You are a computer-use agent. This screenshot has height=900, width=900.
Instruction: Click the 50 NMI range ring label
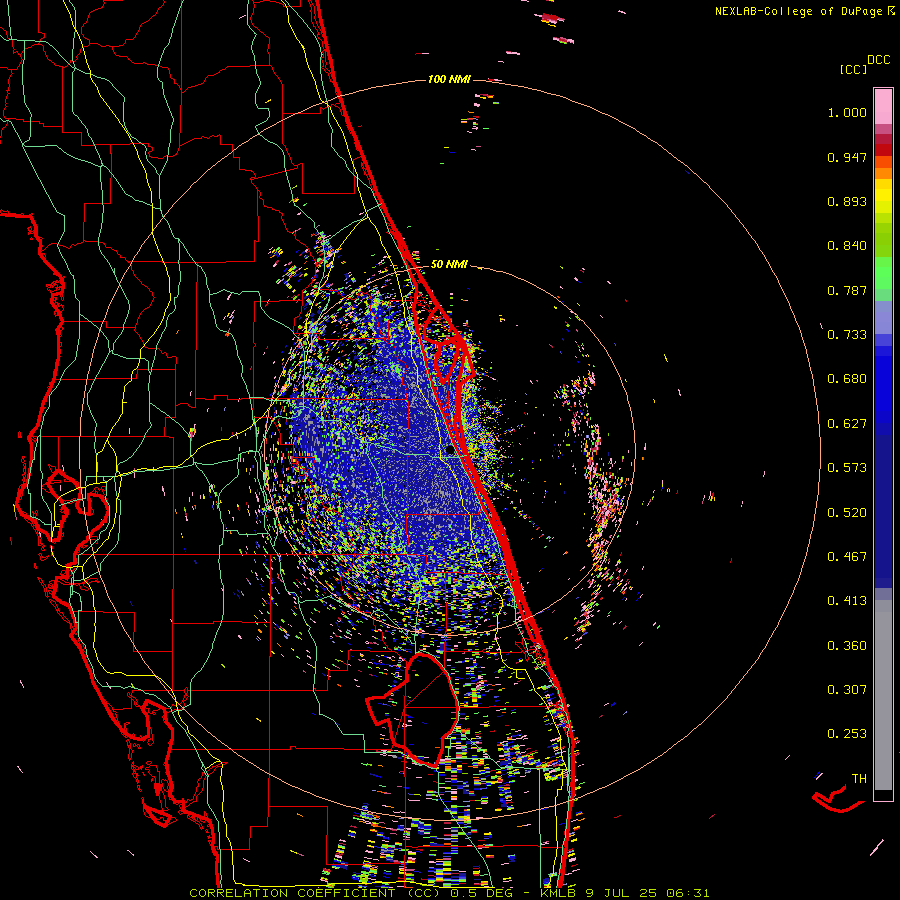(449, 265)
